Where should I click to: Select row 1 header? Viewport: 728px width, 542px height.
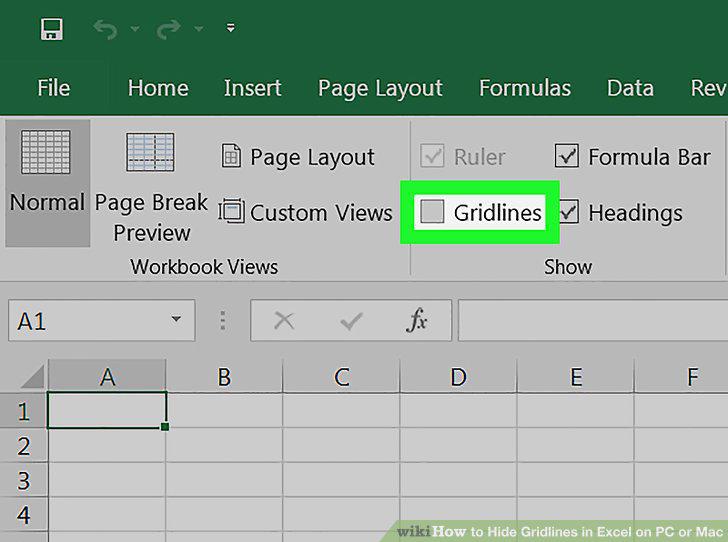pyautogui.click(x=23, y=411)
